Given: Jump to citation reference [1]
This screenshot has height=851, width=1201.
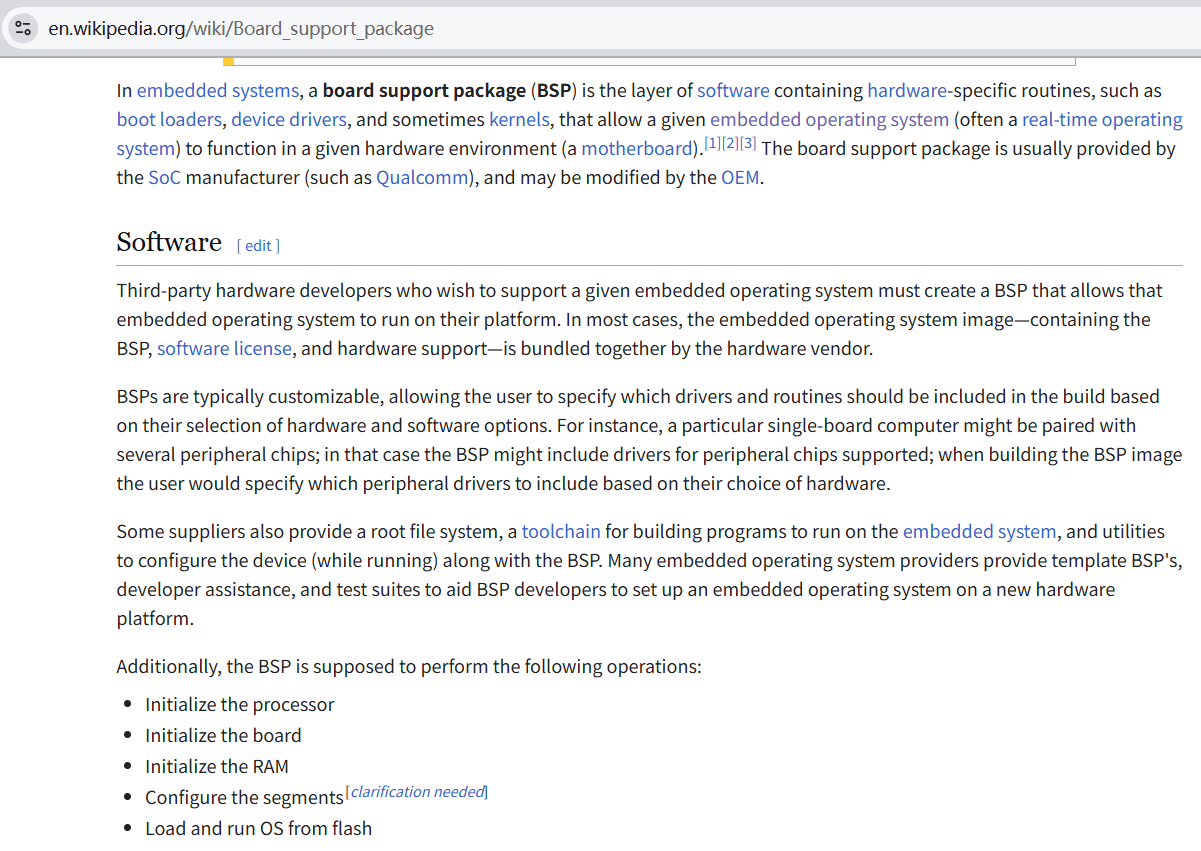Looking at the screenshot, I should pos(712,144).
